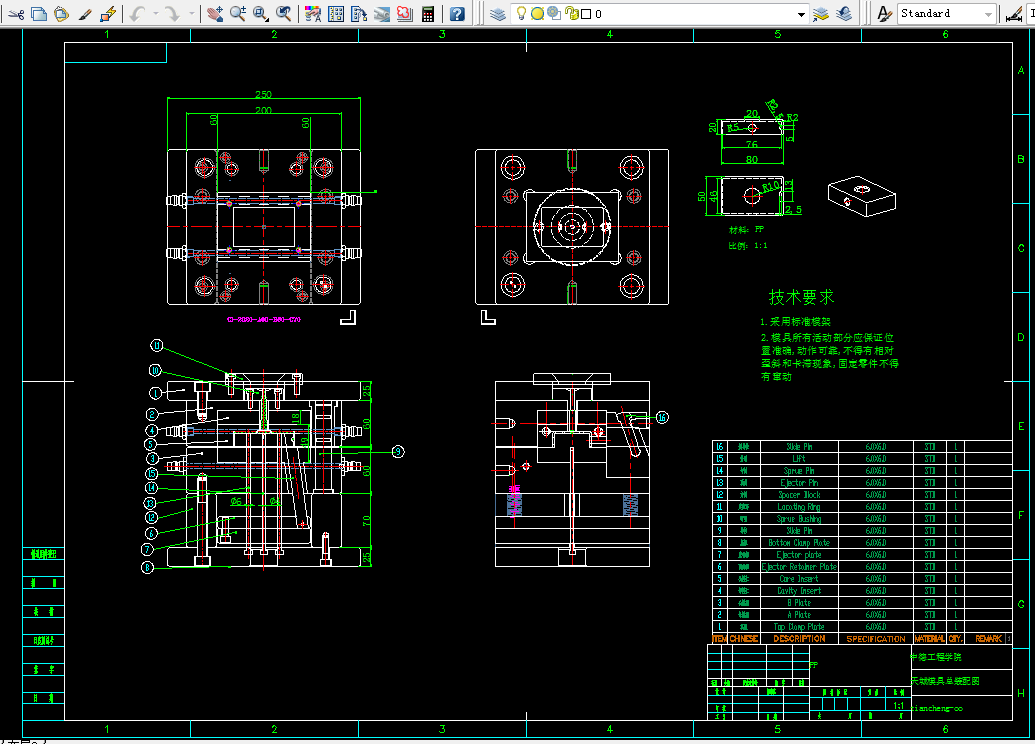This screenshot has height=744, width=1035.
Task: Click balloon number 16 callout
Action: click(x=662, y=417)
